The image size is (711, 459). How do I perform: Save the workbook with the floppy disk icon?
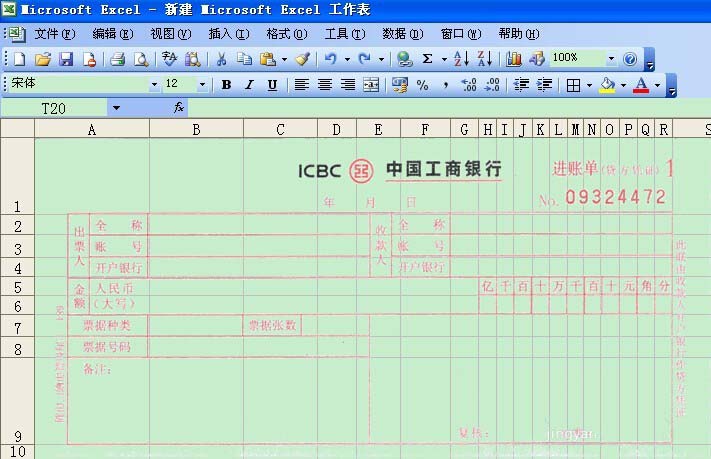click(66, 59)
